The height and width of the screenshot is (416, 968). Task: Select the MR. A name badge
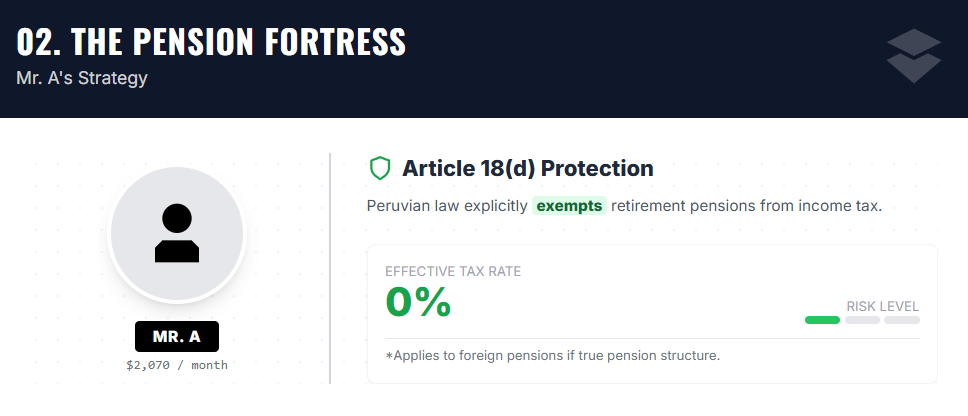(177, 337)
